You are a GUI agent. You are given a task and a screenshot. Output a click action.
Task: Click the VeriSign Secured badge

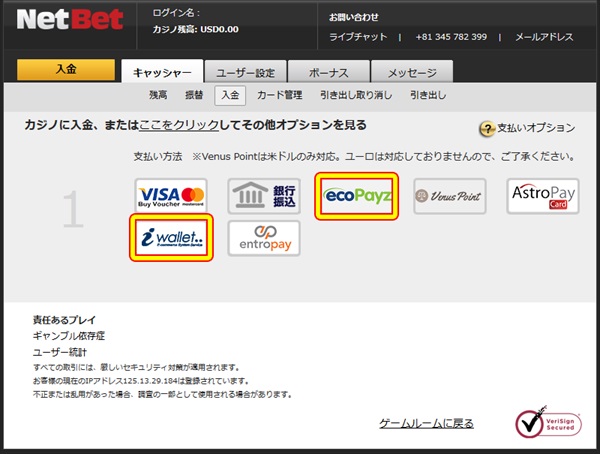click(x=548, y=423)
